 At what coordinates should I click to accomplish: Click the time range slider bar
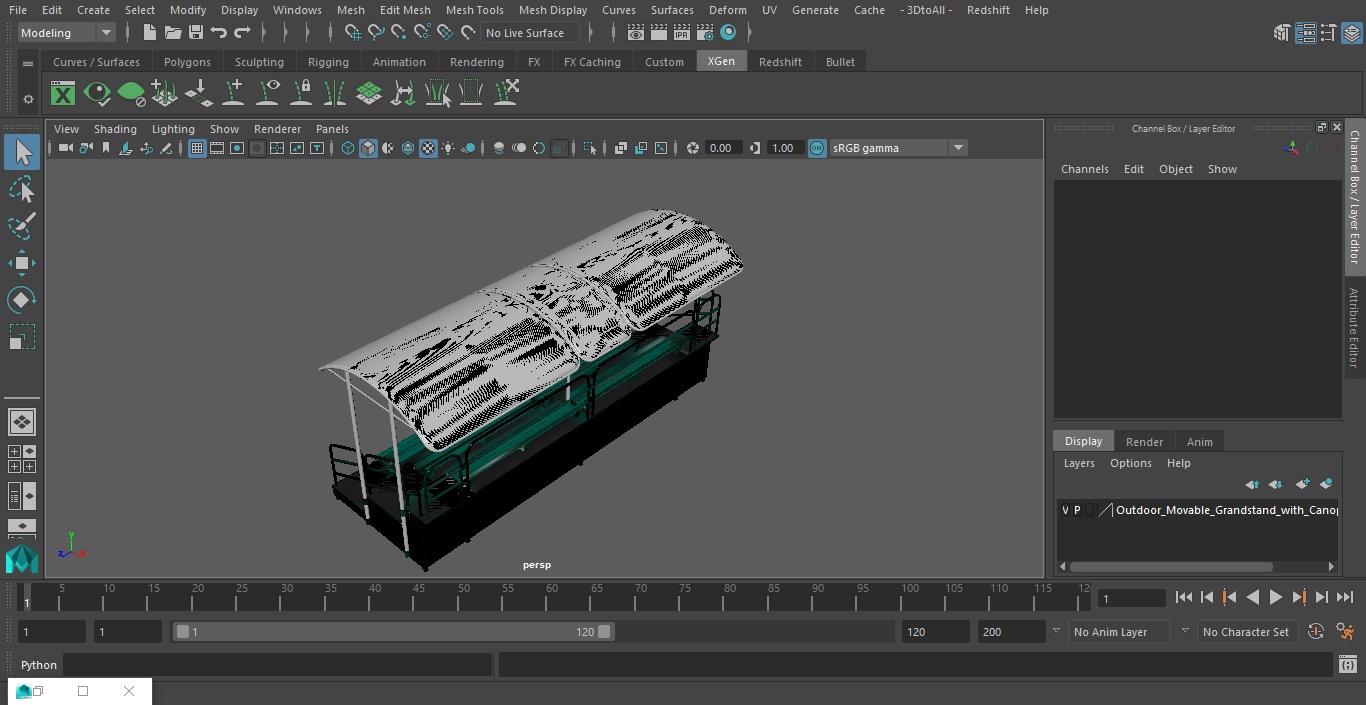tap(393, 632)
